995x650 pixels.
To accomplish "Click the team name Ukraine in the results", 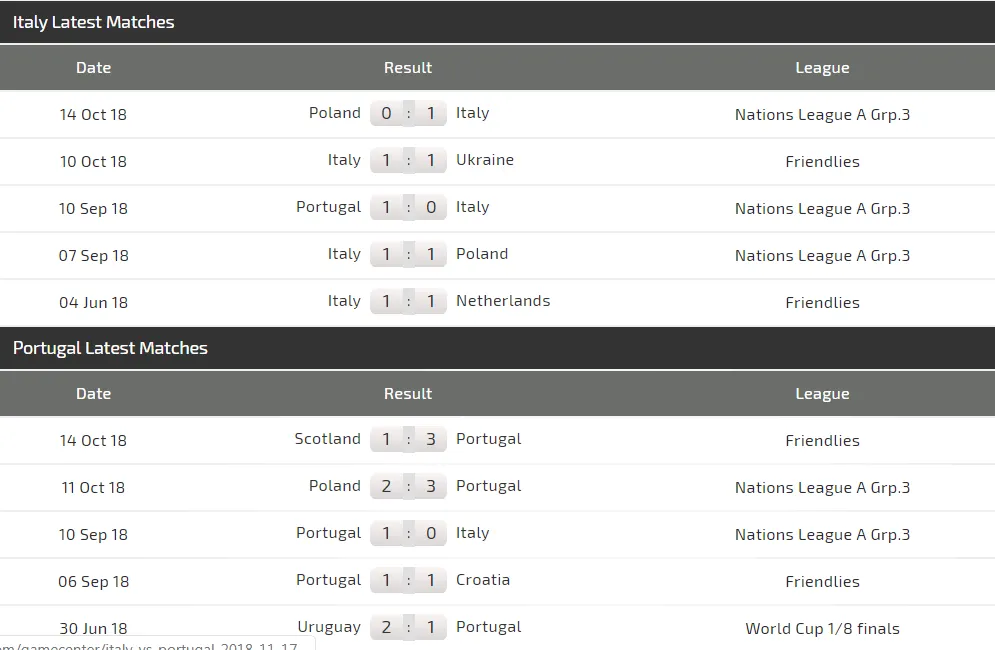I will [485, 160].
